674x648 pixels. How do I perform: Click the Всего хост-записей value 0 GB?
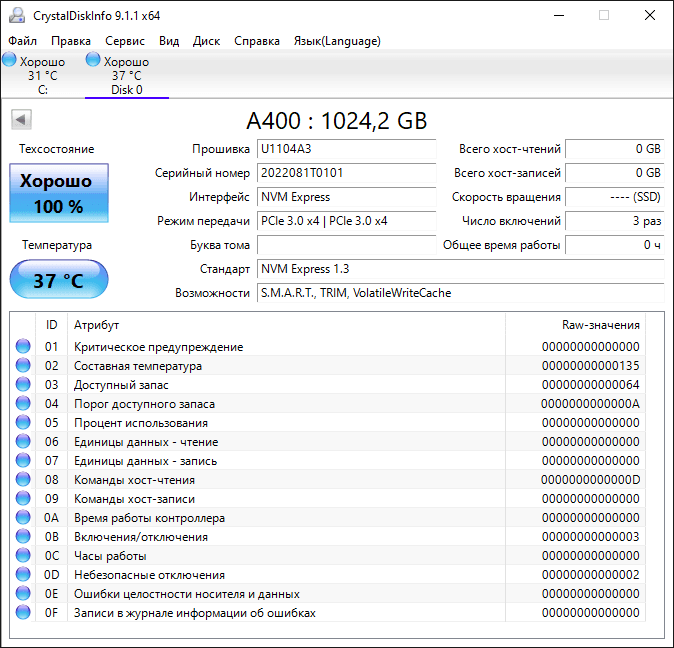[x=615, y=173]
